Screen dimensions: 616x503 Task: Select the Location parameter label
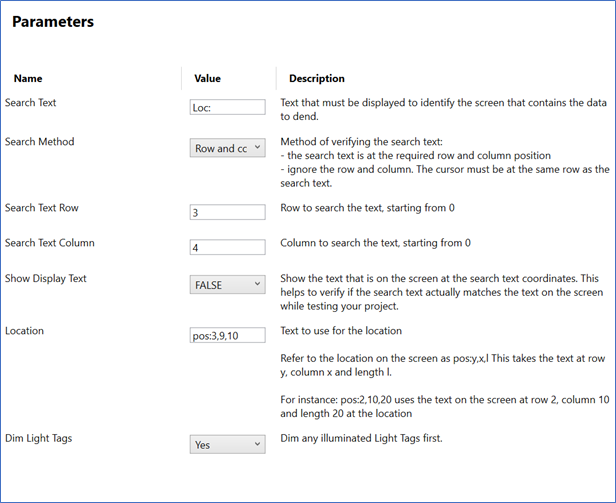pos(24,331)
